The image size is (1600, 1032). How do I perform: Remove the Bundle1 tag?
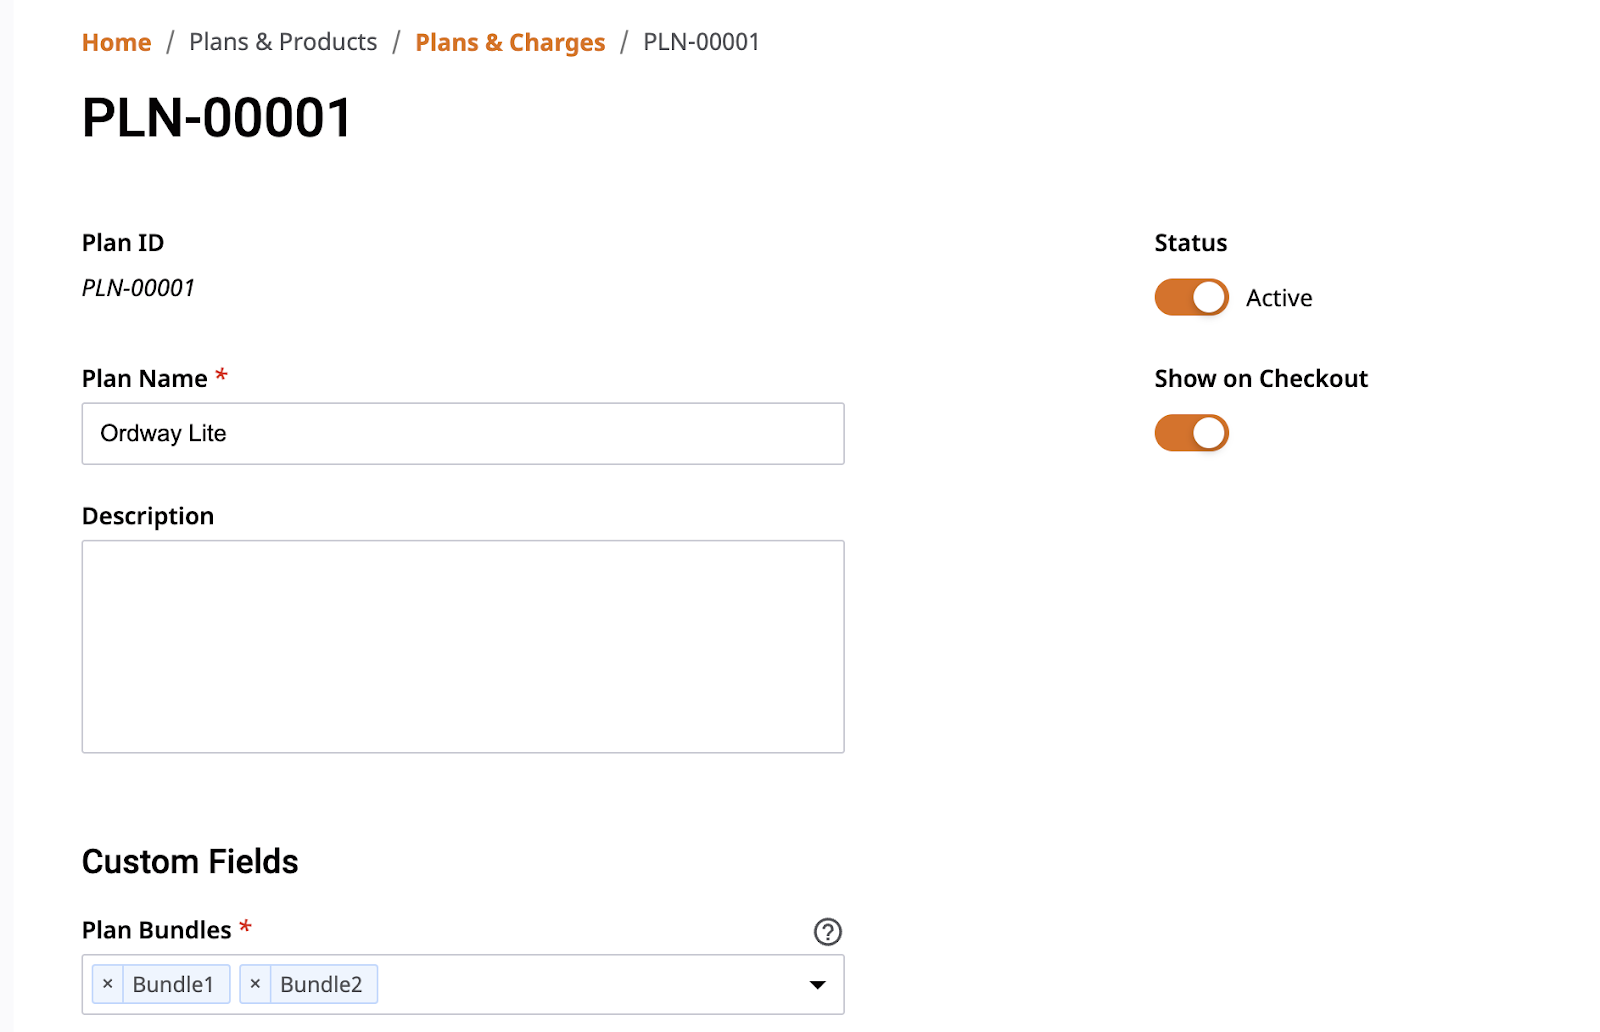point(108,984)
